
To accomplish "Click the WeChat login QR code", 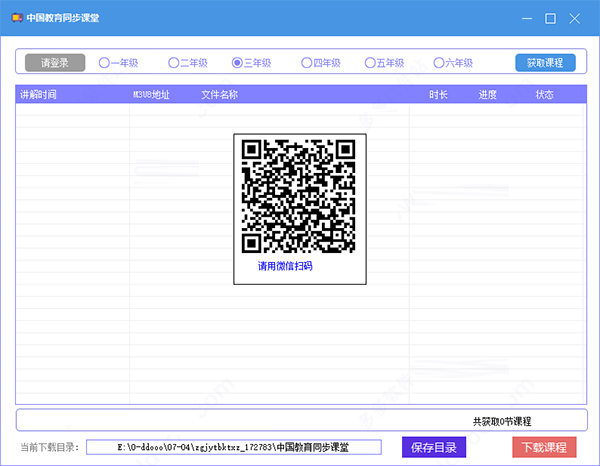I will click(x=298, y=196).
